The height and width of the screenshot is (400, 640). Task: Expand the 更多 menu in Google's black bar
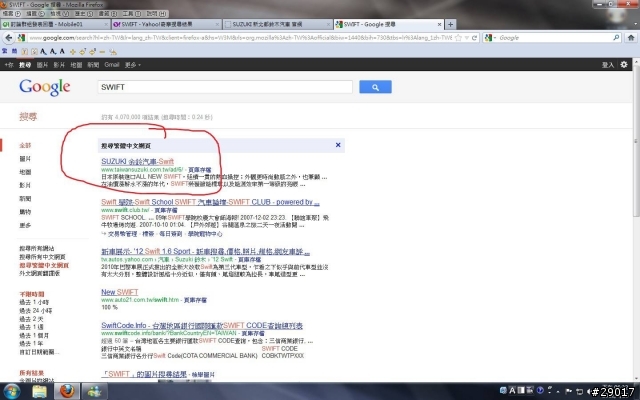point(133,65)
